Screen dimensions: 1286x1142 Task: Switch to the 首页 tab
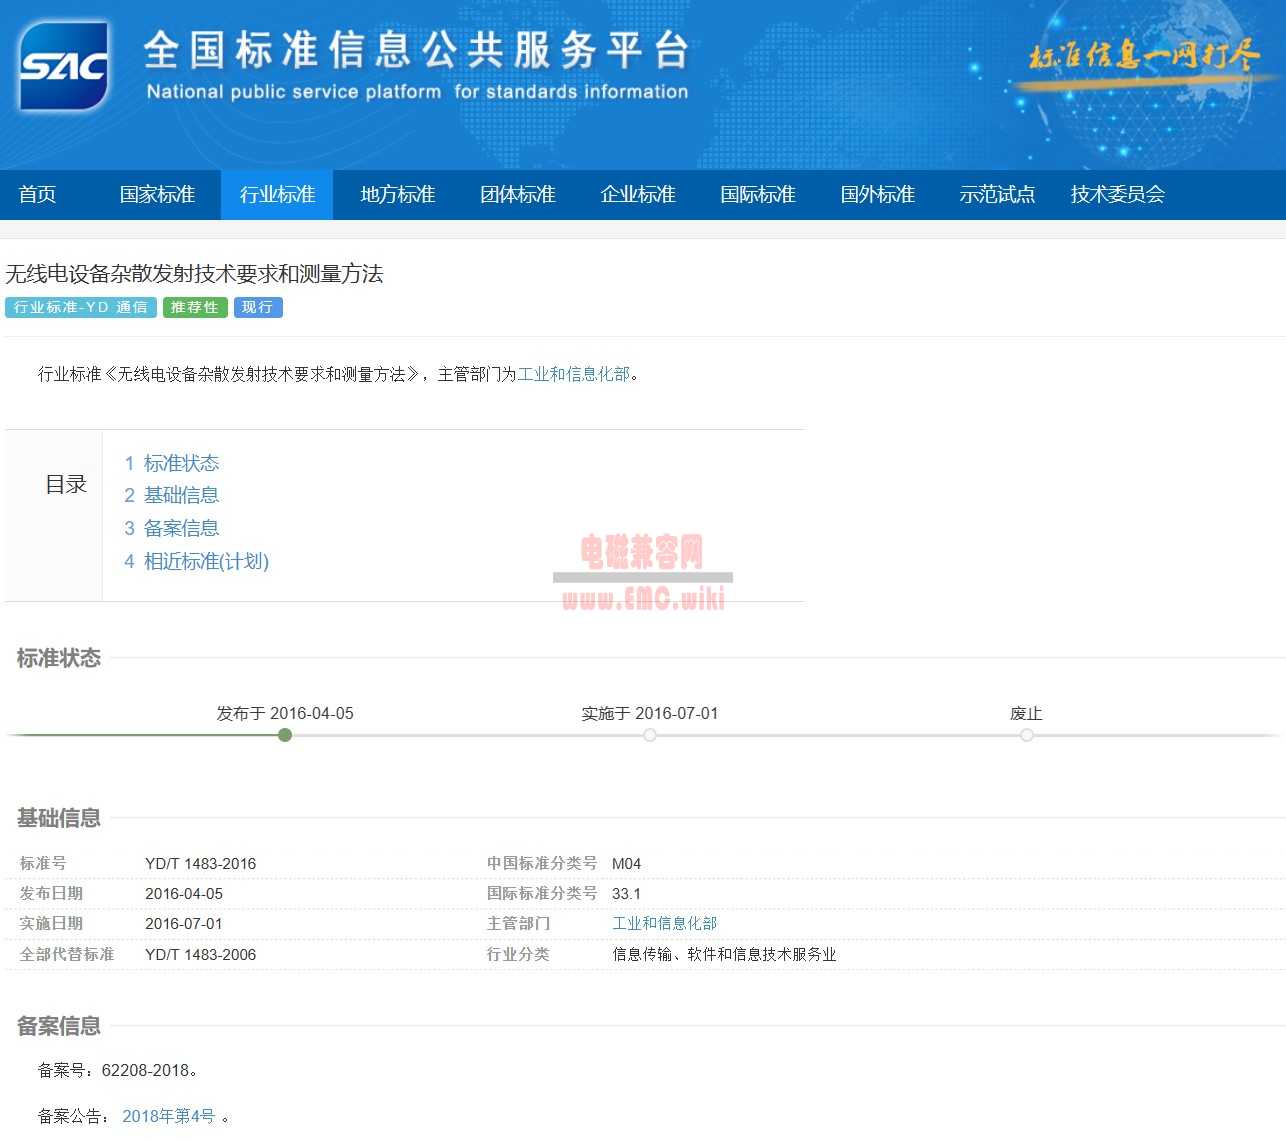pyautogui.click(x=37, y=195)
